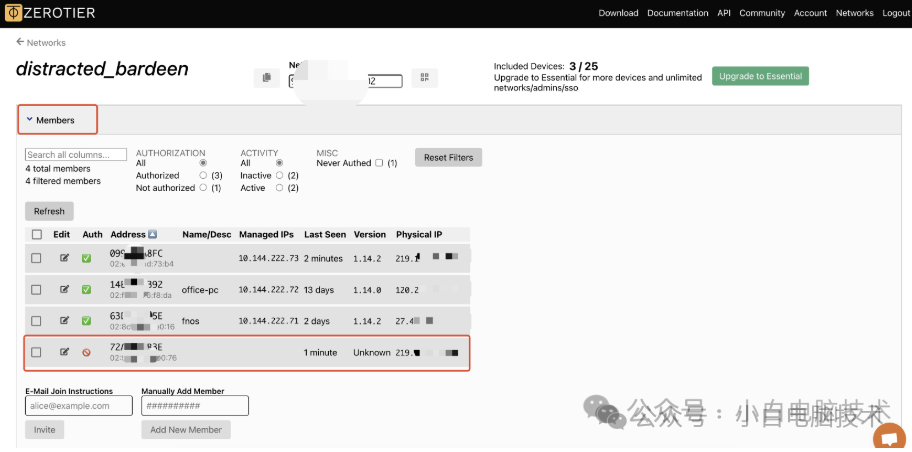Click the Upgrade to Essential button
This screenshot has width=912, height=452.
tap(760, 77)
